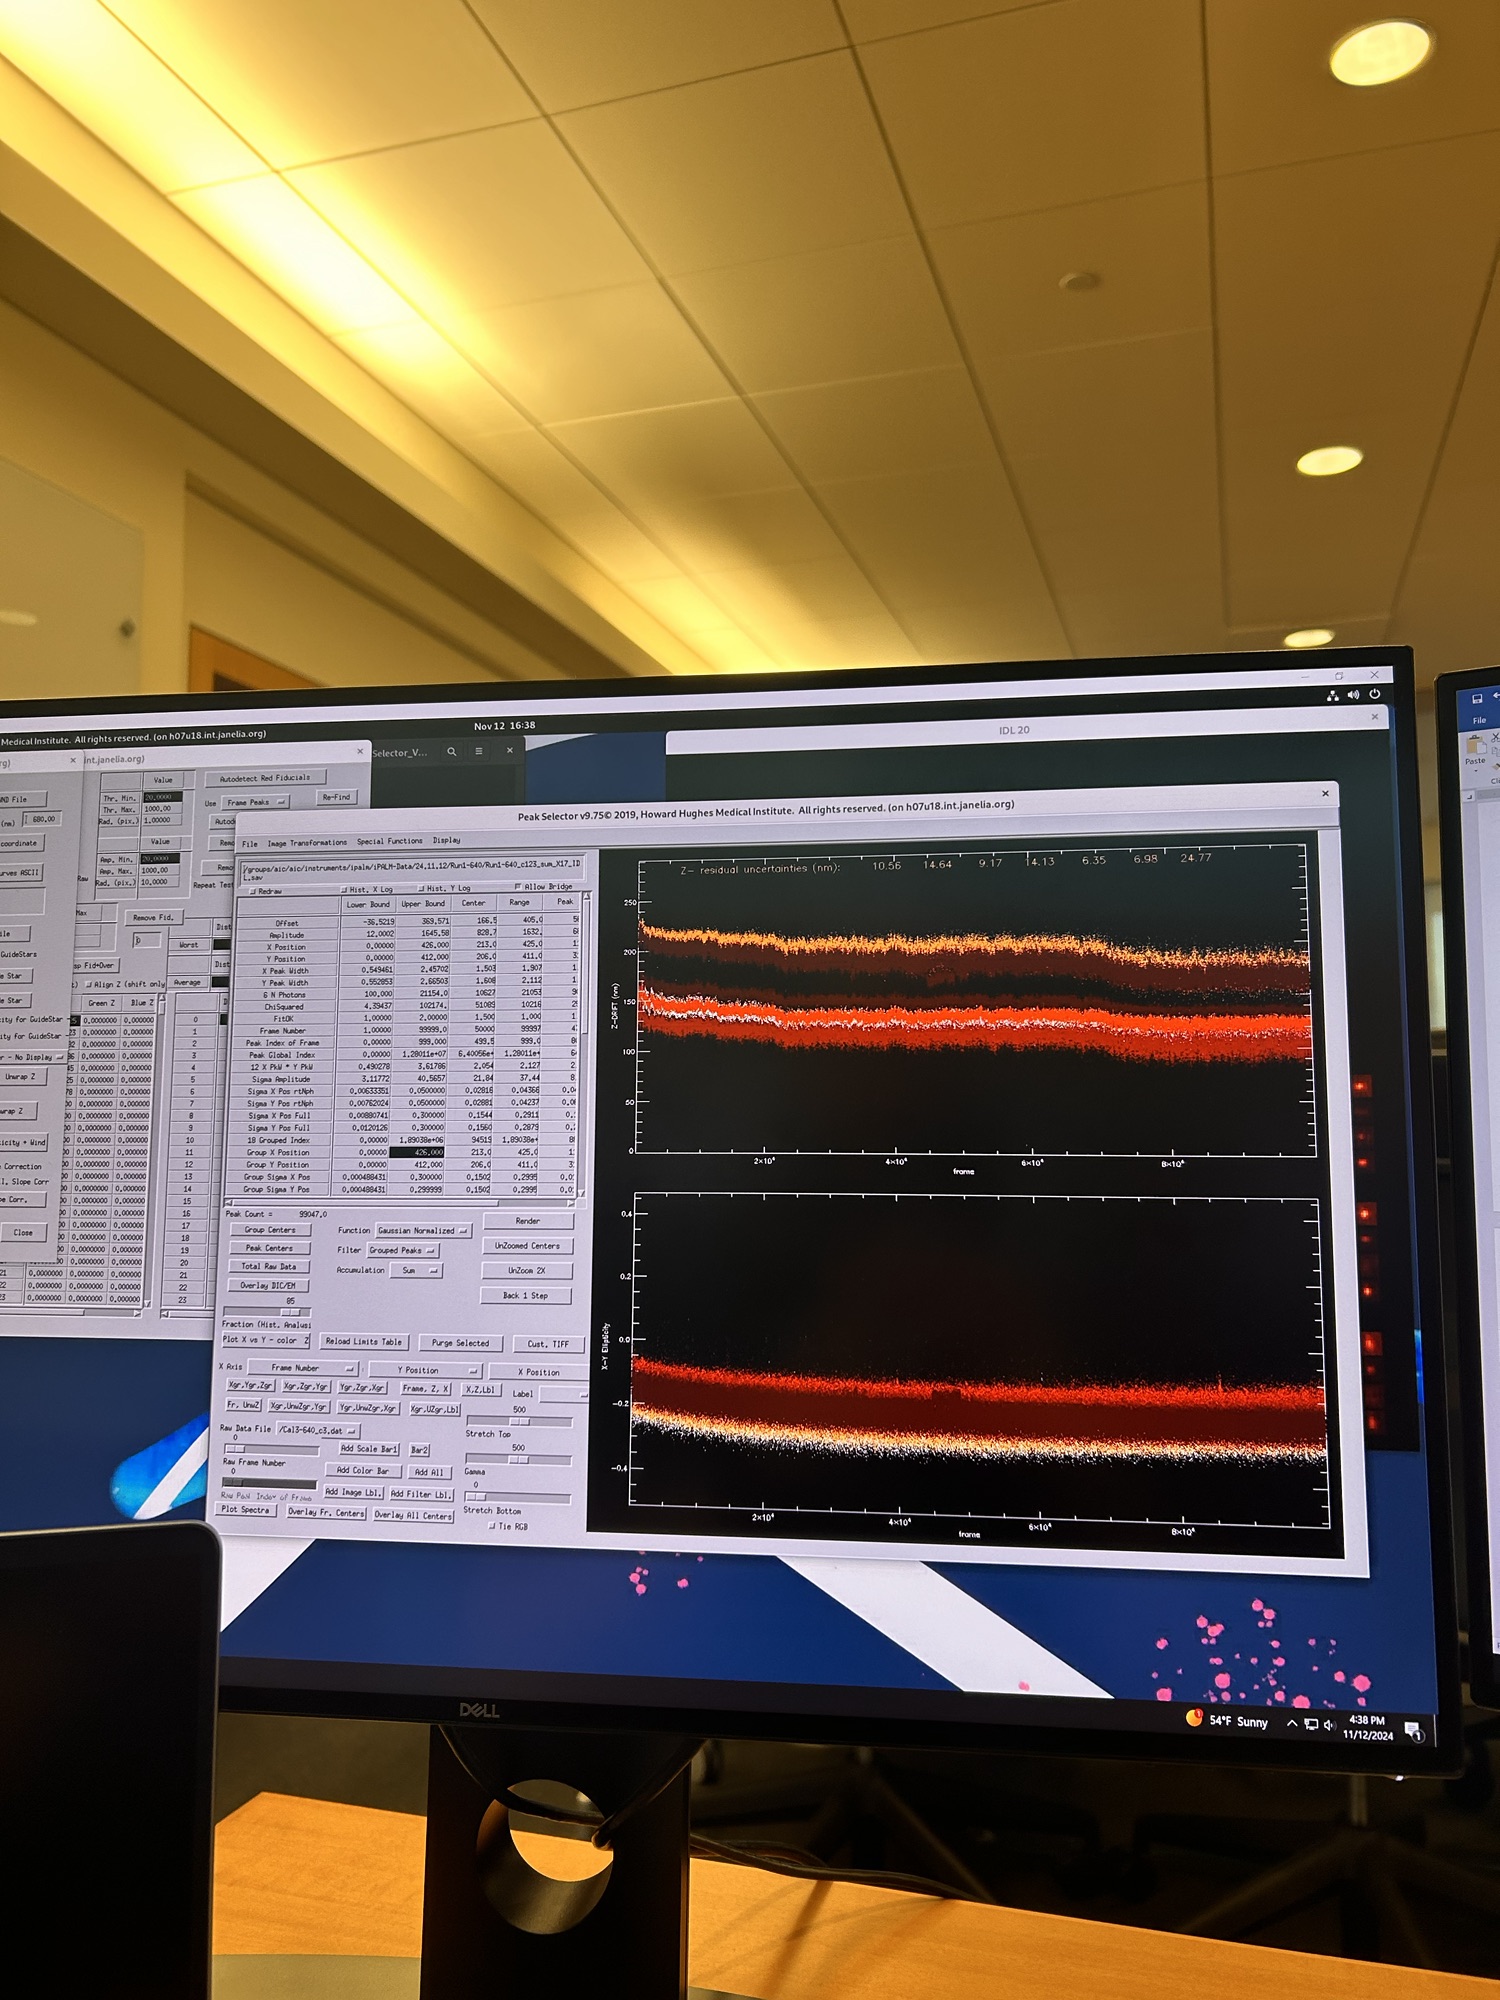Screen dimensions: 1500x2000
Task: Click the network icon in the top bar
Action: pyautogui.click(x=1332, y=696)
